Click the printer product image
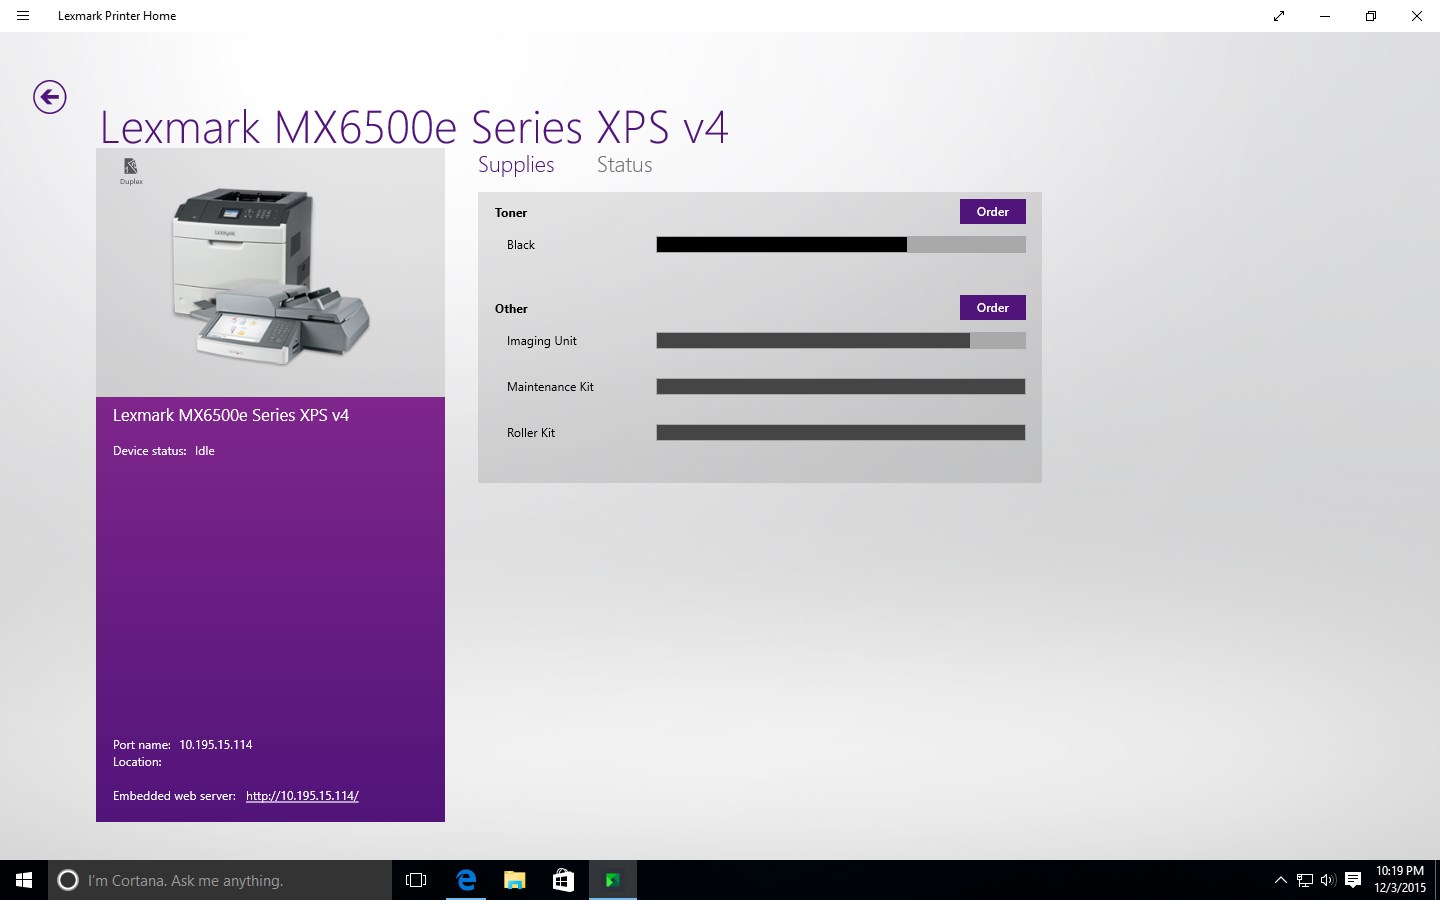This screenshot has width=1440, height=900. coord(271,276)
